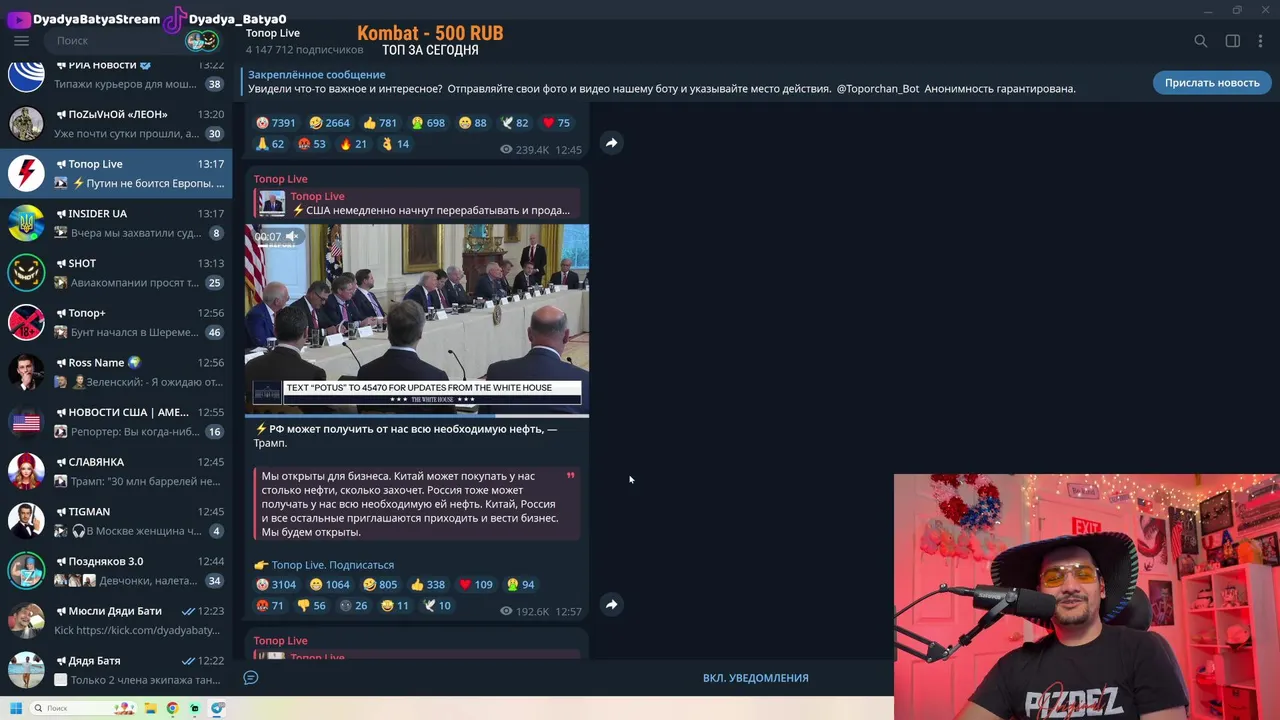Open the SHOT channel chat
Screen dimensions: 1280x720
[x=116, y=273]
